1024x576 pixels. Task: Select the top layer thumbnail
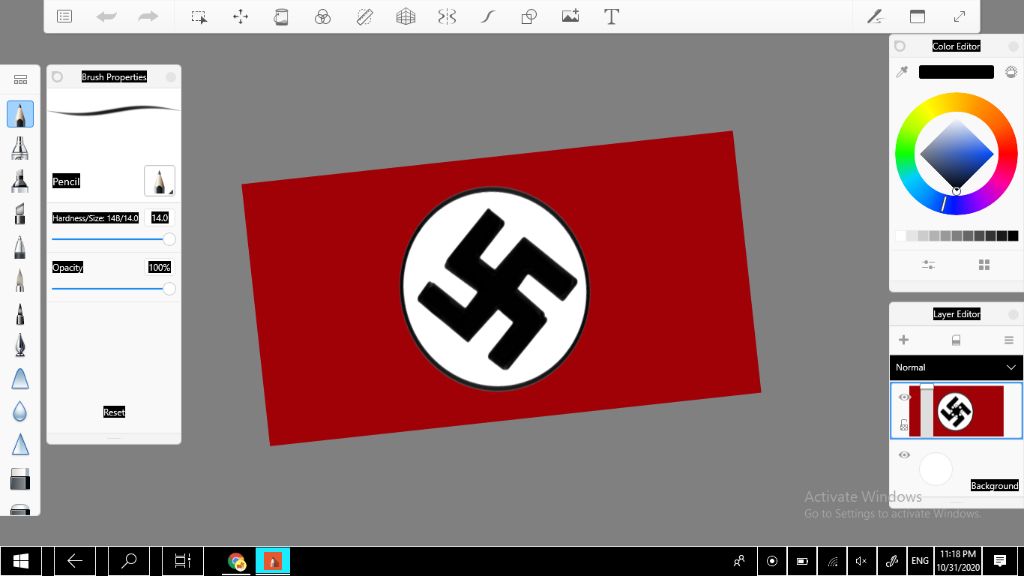[x=956, y=411]
